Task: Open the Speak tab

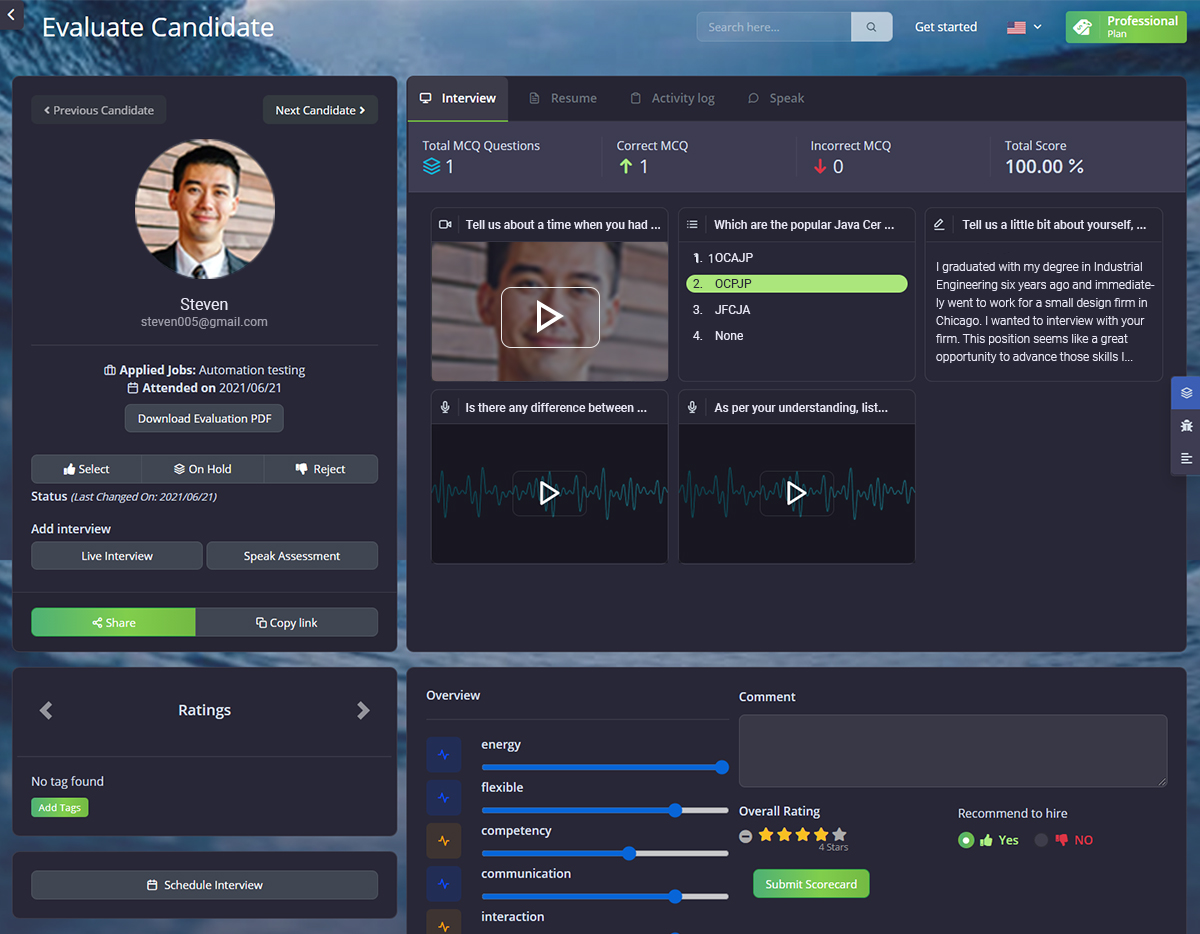Action: tap(776, 98)
